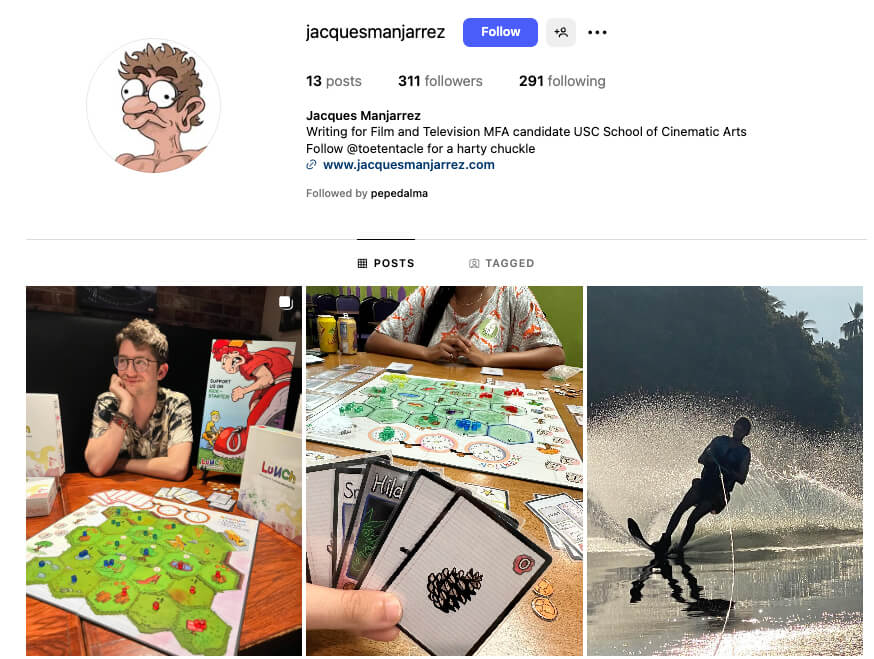
Task: Click the tagged person icon
Action: 474,263
